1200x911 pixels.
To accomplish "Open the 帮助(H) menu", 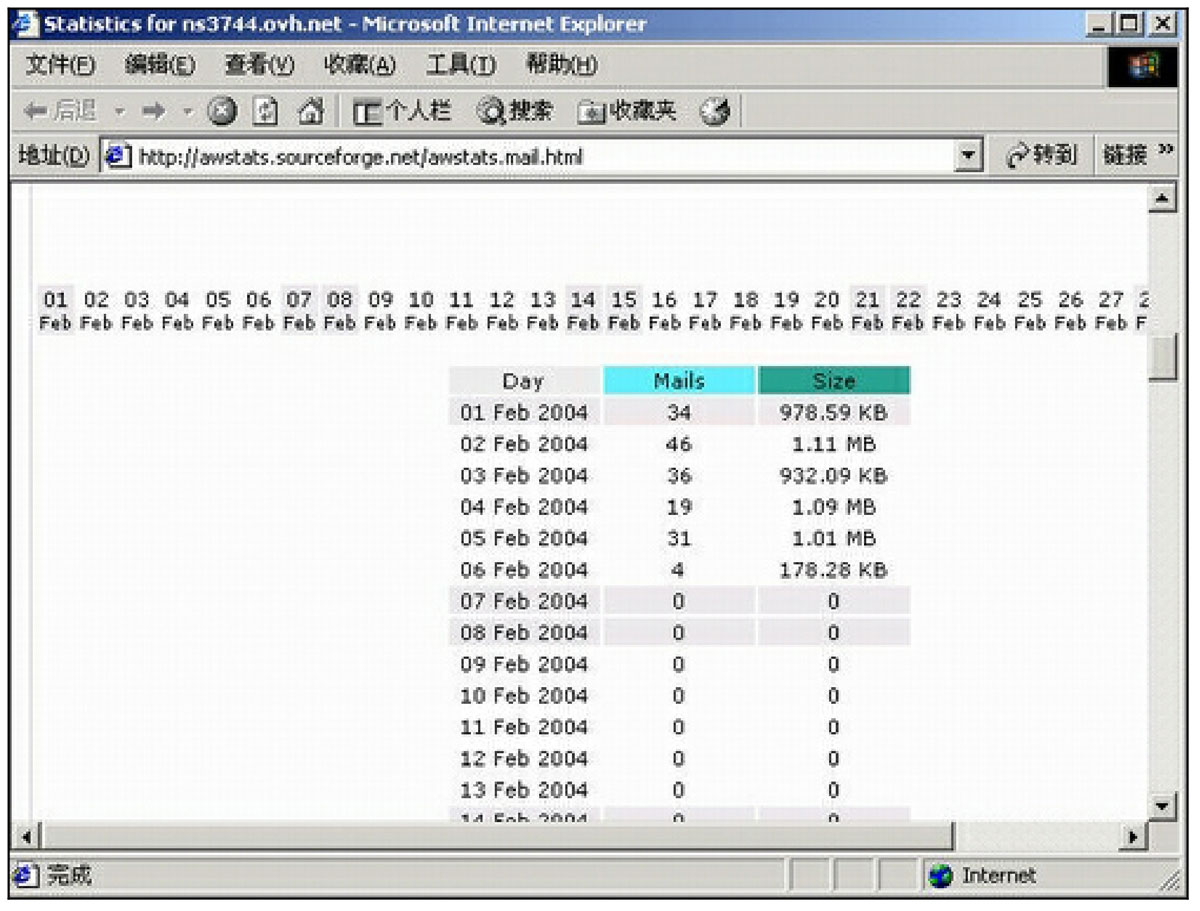I will 561,66.
